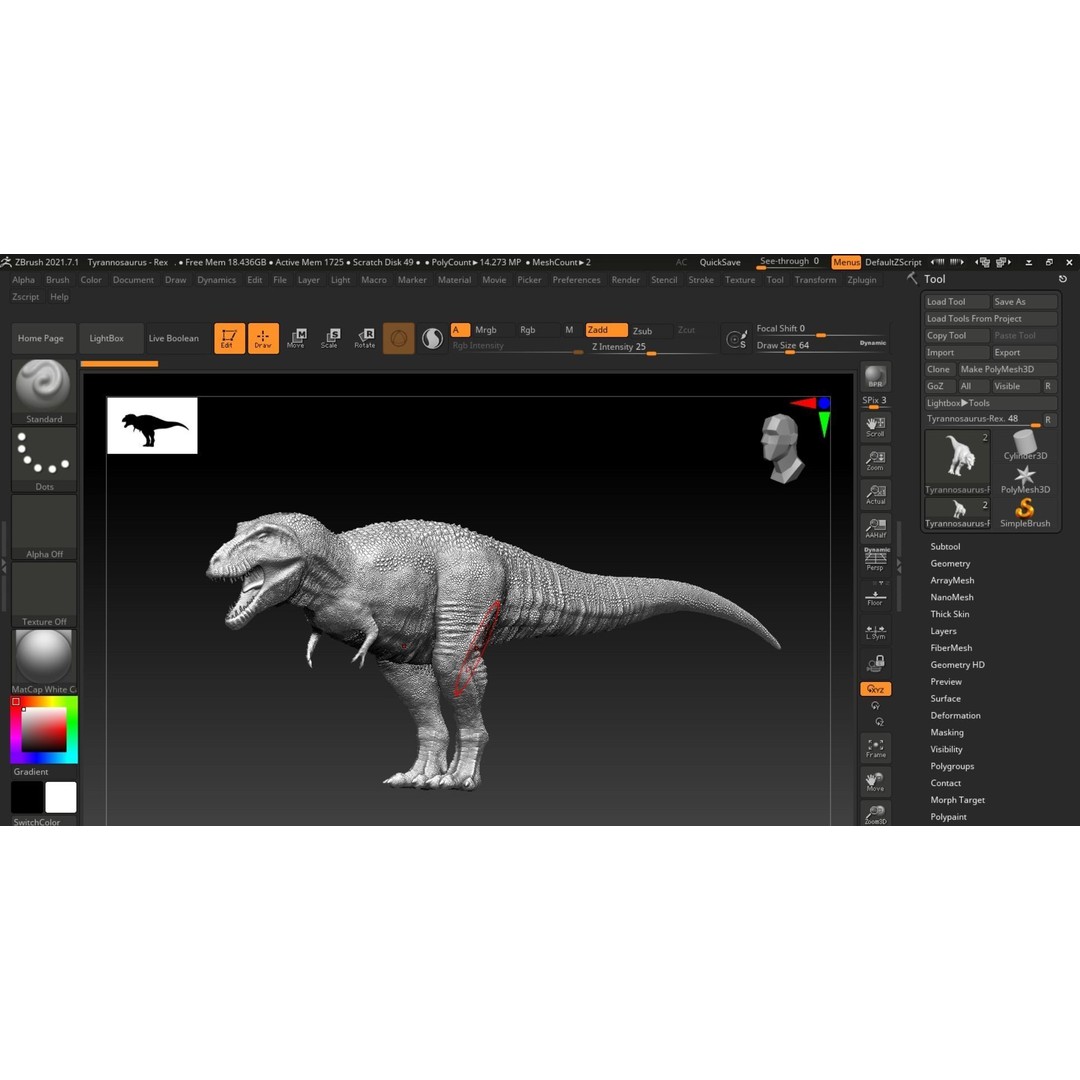Expand the ArrayMesh sub-palette
The height and width of the screenshot is (1080, 1080).
pyautogui.click(x=952, y=580)
